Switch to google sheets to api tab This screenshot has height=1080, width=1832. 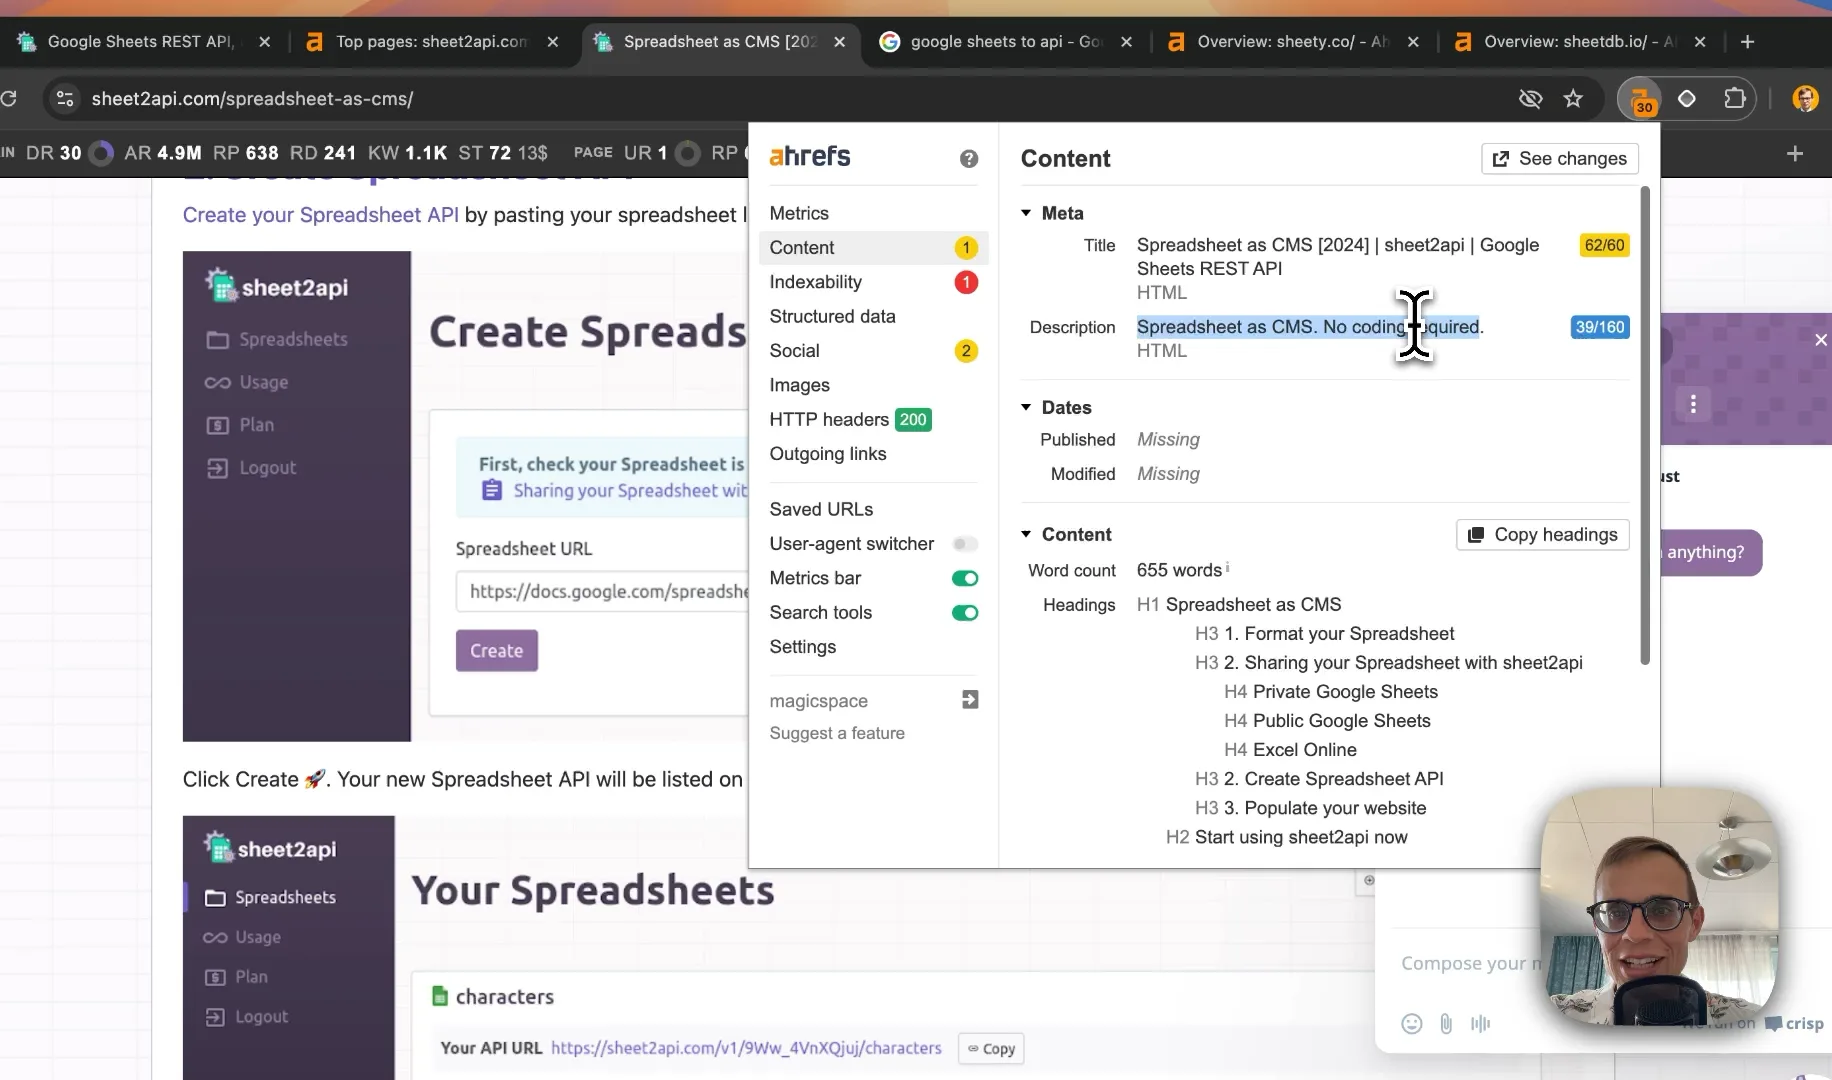click(x=1005, y=42)
